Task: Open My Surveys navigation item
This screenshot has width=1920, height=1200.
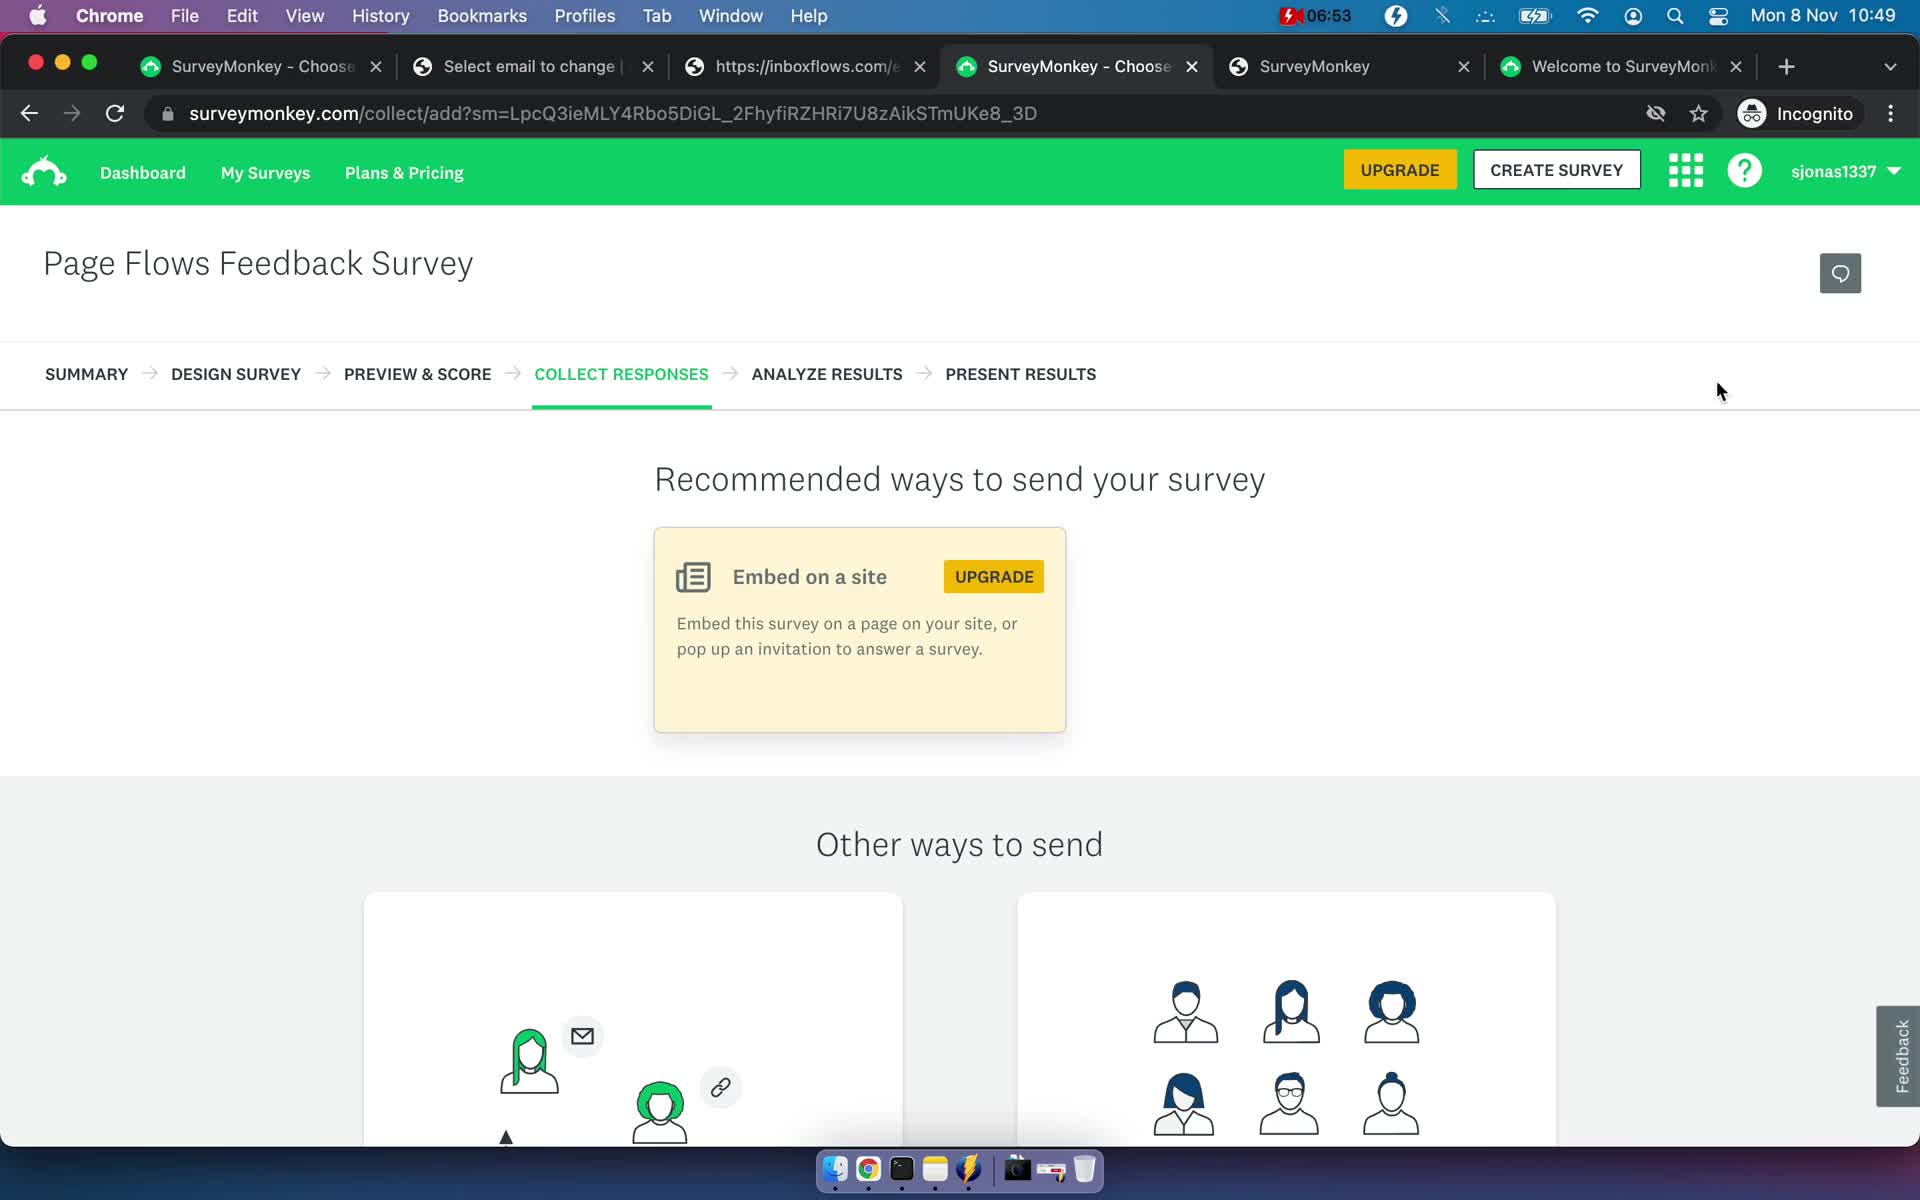Action: 265,171
